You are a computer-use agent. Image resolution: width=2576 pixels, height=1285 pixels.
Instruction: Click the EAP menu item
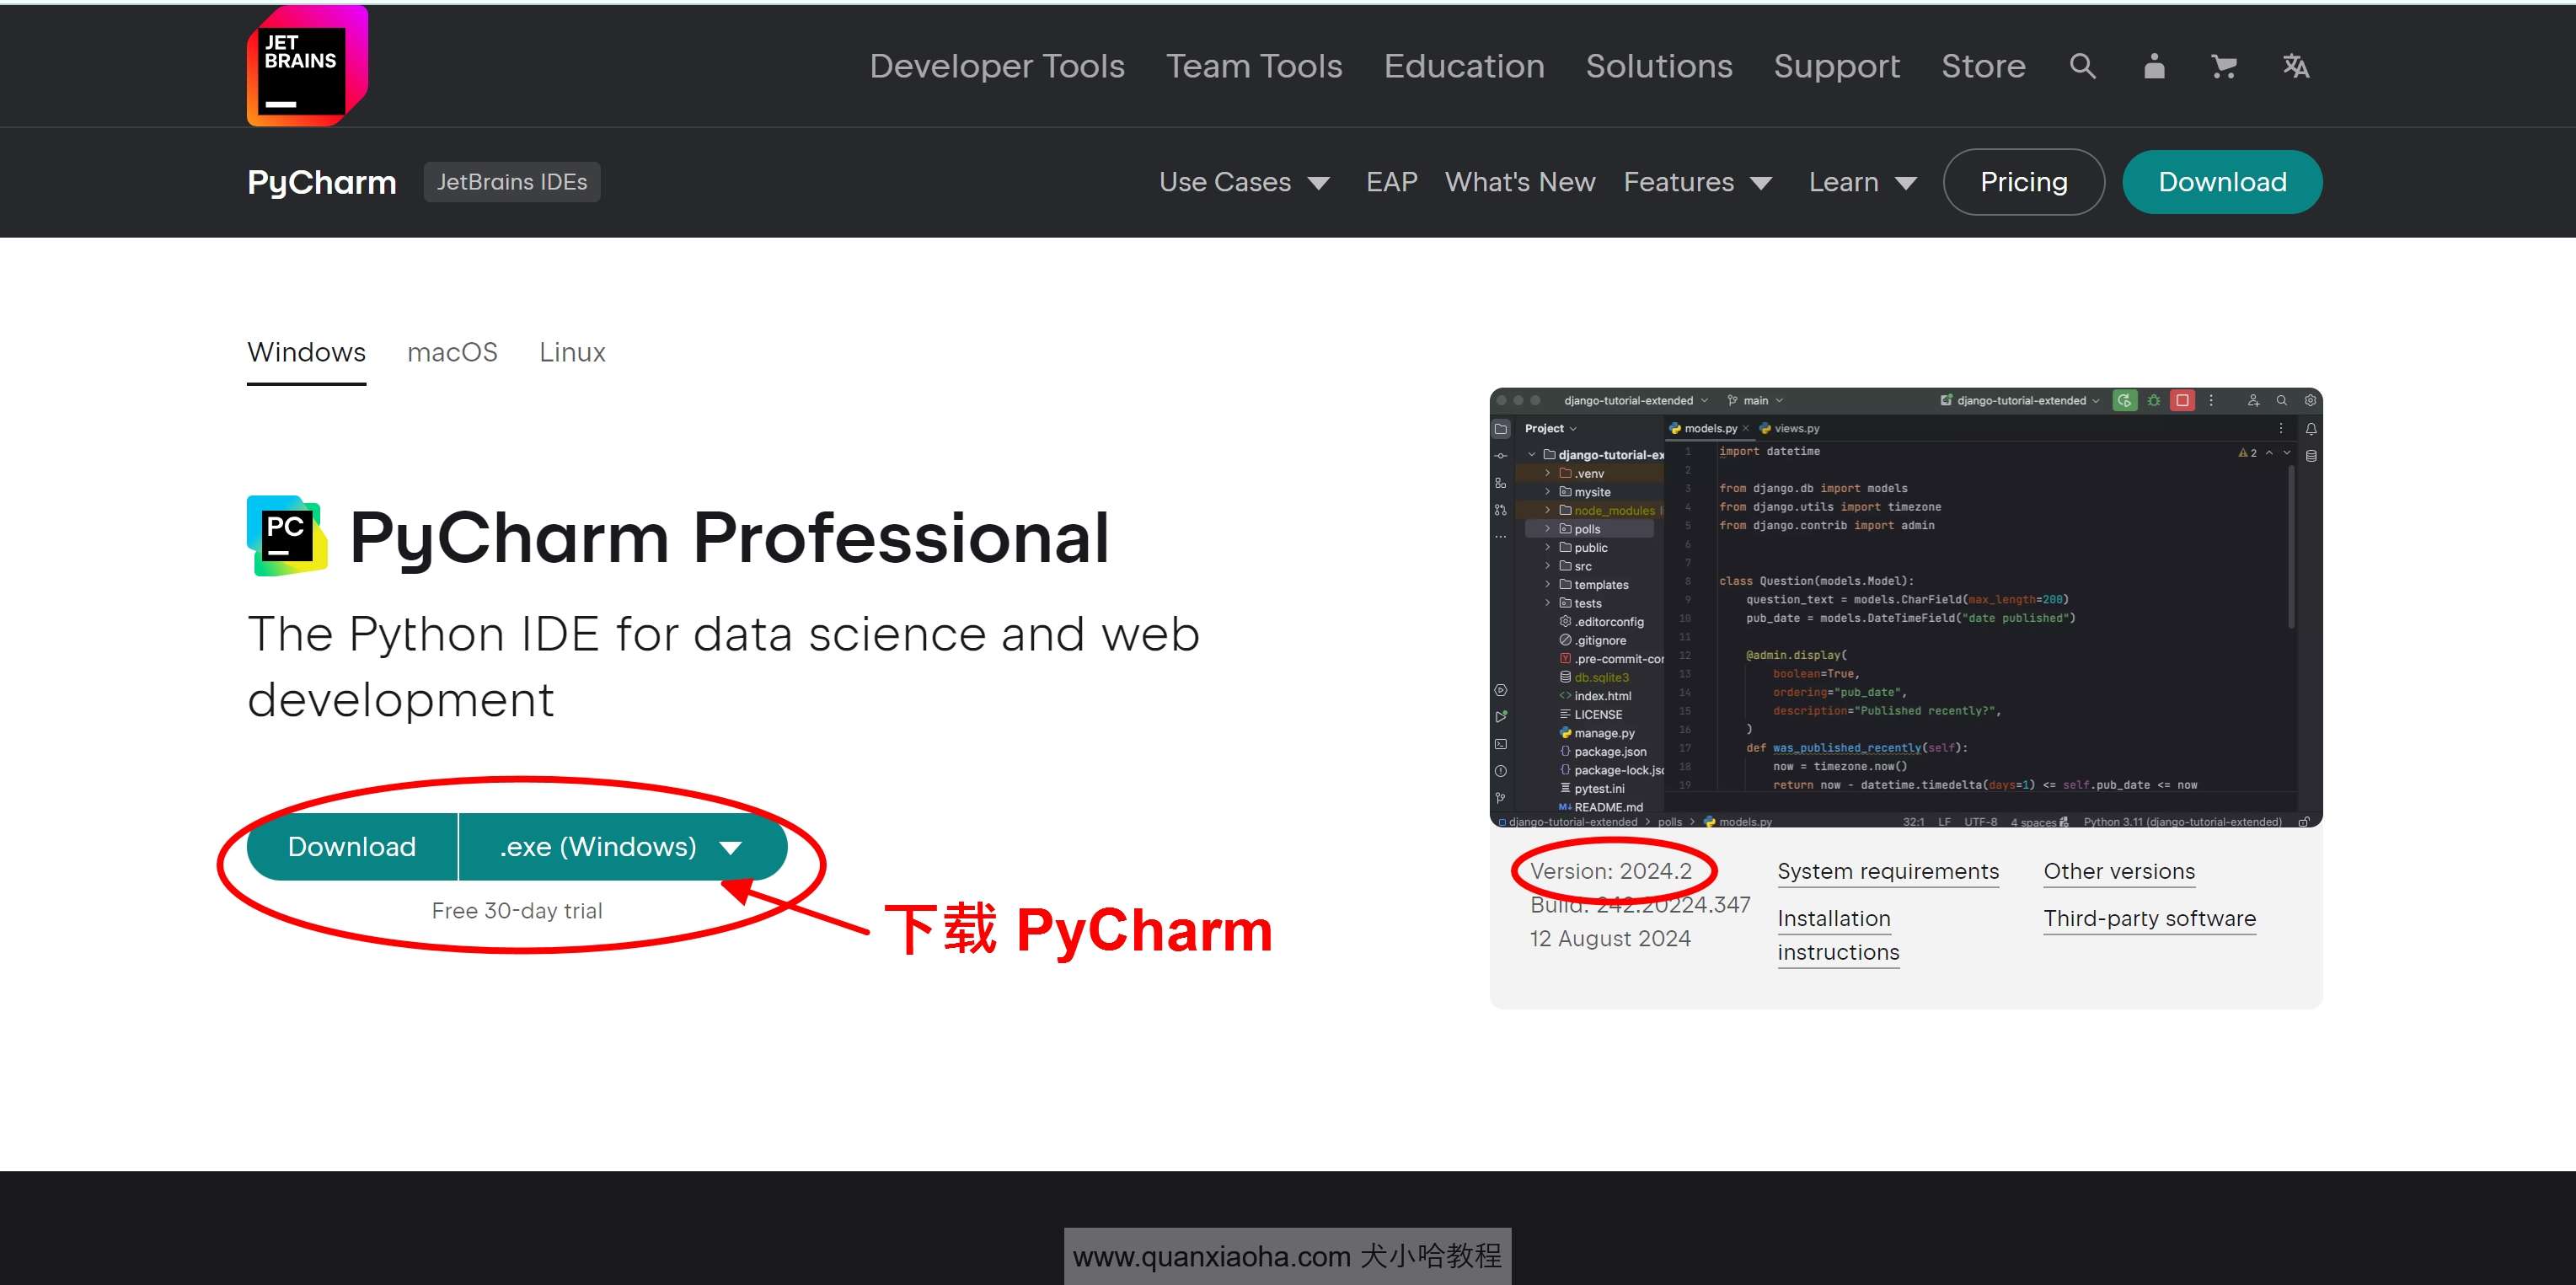pyautogui.click(x=1391, y=181)
